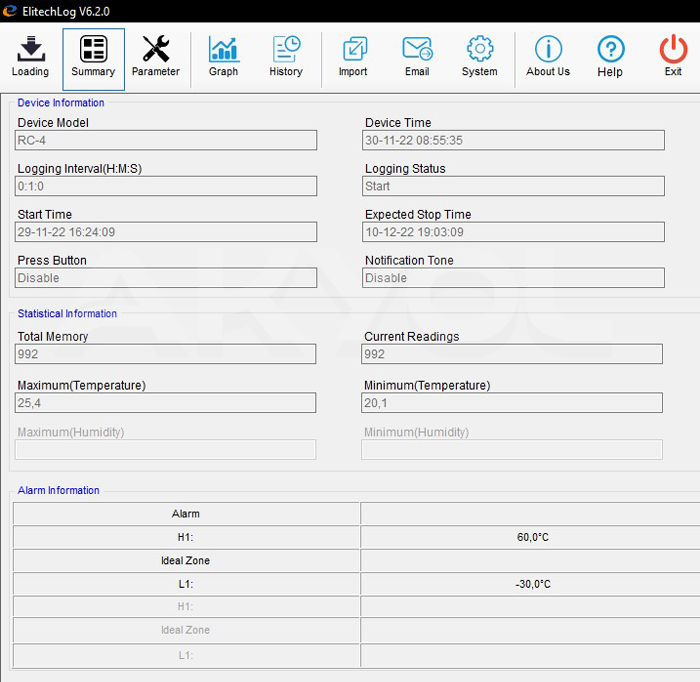This screenshot has height=682, width=700.
Task: Click the 'Alarm Information' group heading
Action: tap(58, 491)
